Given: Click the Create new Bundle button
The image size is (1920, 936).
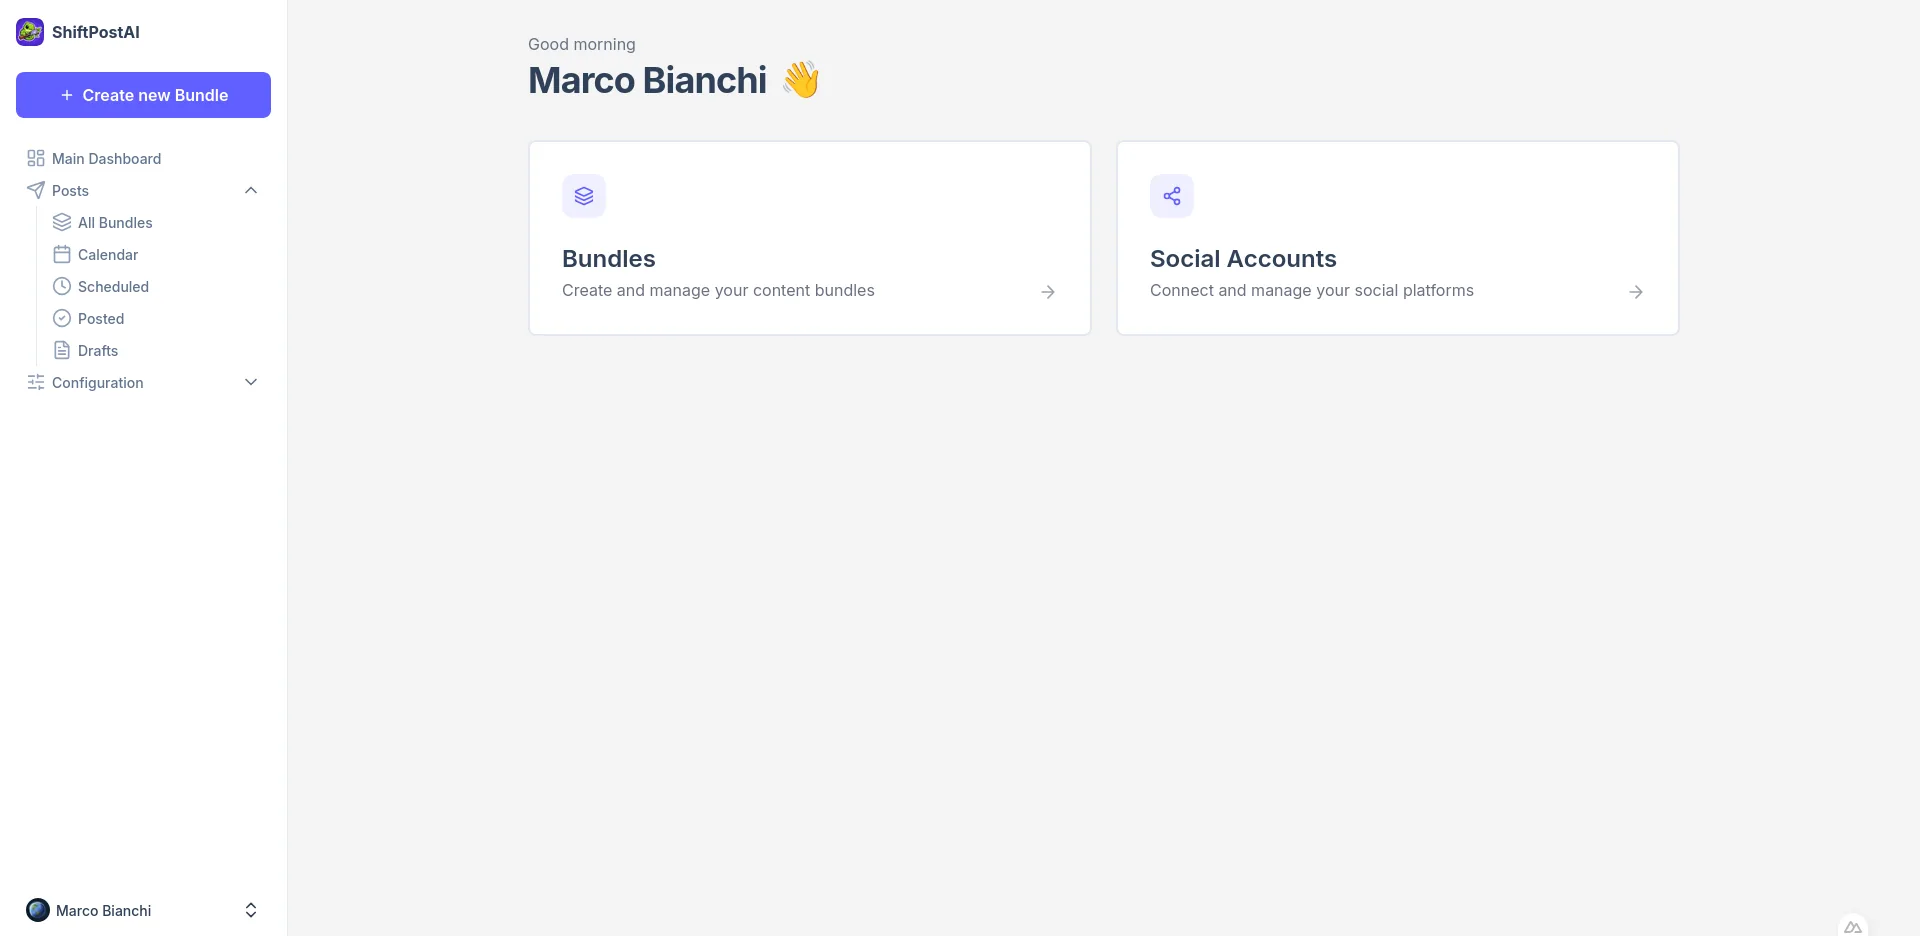Looking at the screenshot, I should 143,95.
